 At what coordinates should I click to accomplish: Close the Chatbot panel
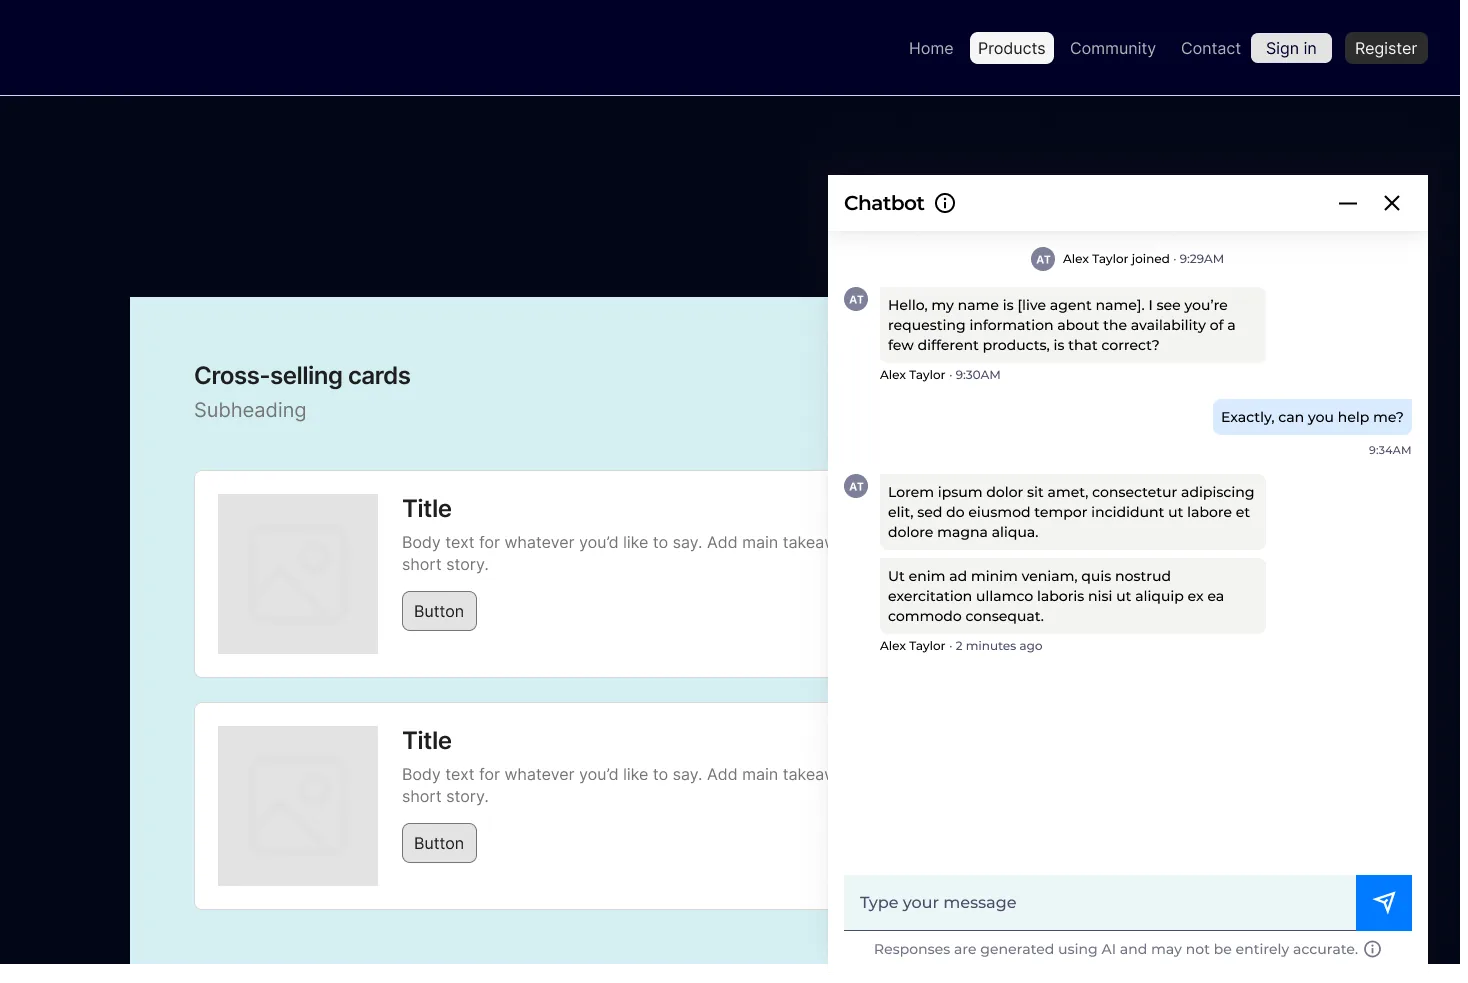coord(1392,203)
